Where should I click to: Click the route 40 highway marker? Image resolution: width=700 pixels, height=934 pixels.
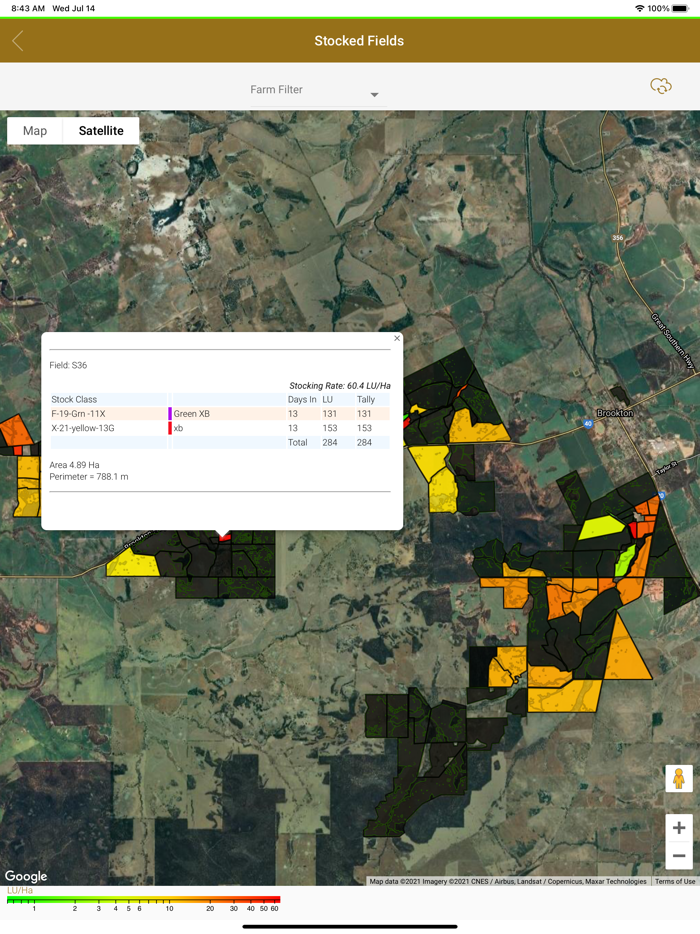(588, 424)
